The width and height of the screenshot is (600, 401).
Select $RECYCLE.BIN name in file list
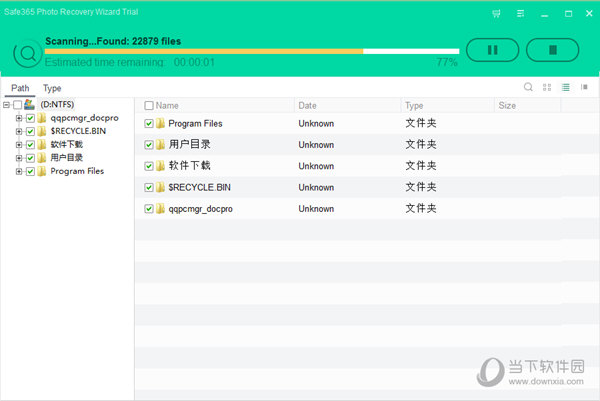[199, 187]
